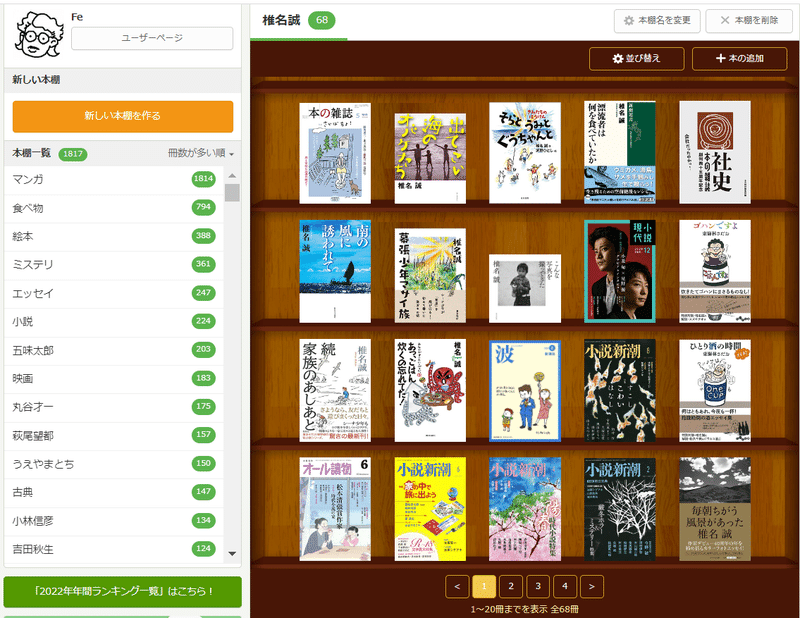The width and height of the screenshot is (800, 618).
Task: Open the 冊数が多い順 sort dropdown
Action: click(201, 153)
